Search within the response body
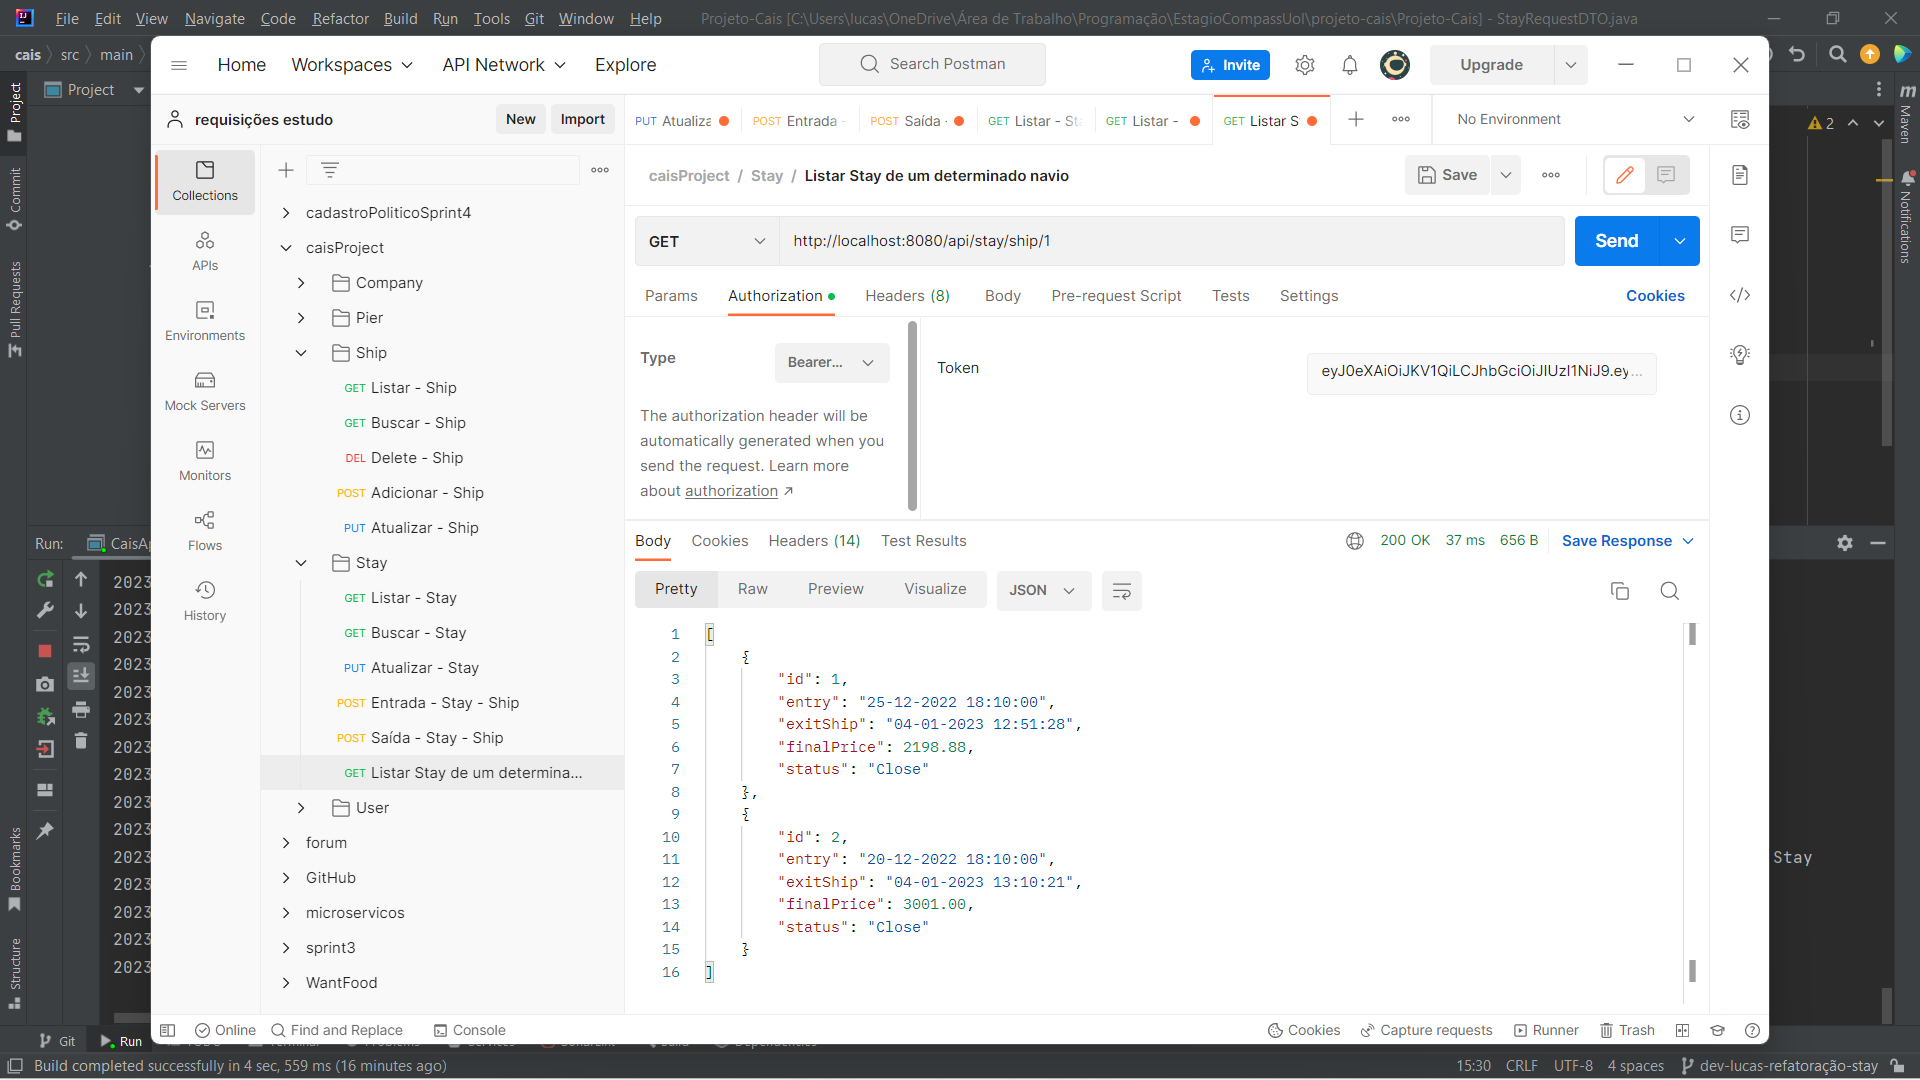Screen dimensions: 1920x1080 [1669, 591]
